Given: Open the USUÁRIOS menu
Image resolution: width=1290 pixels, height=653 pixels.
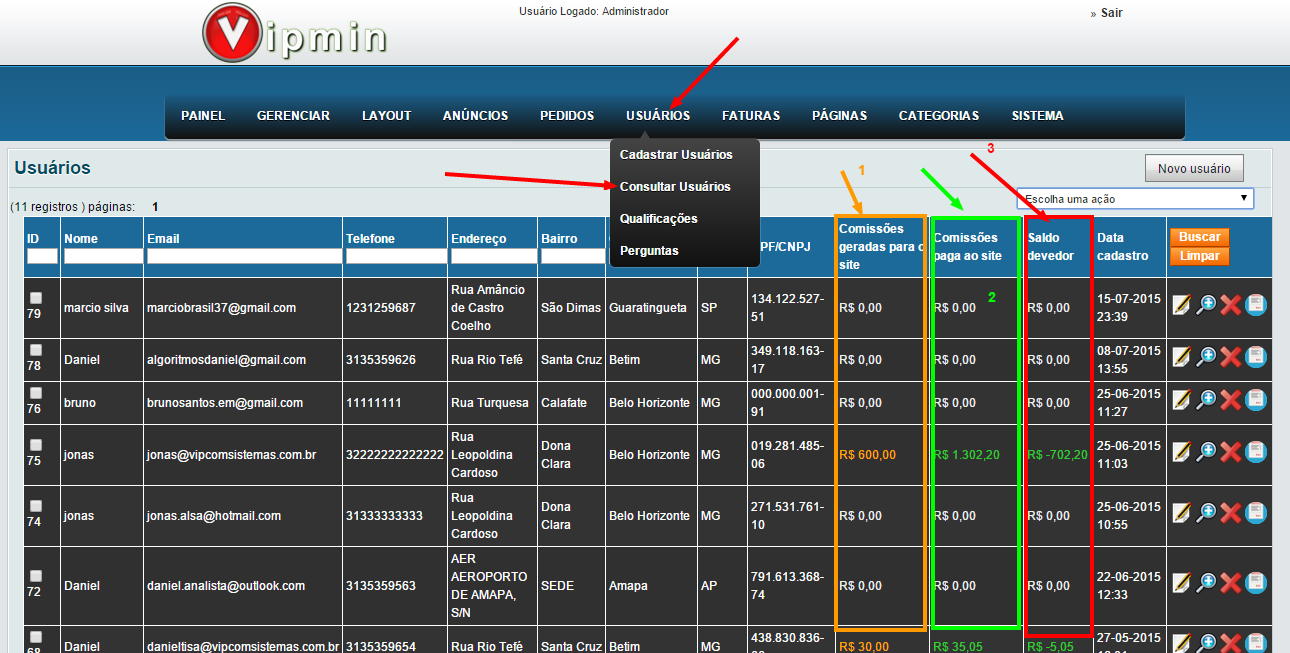Looking at the screenshot, I should coord(658,116).
